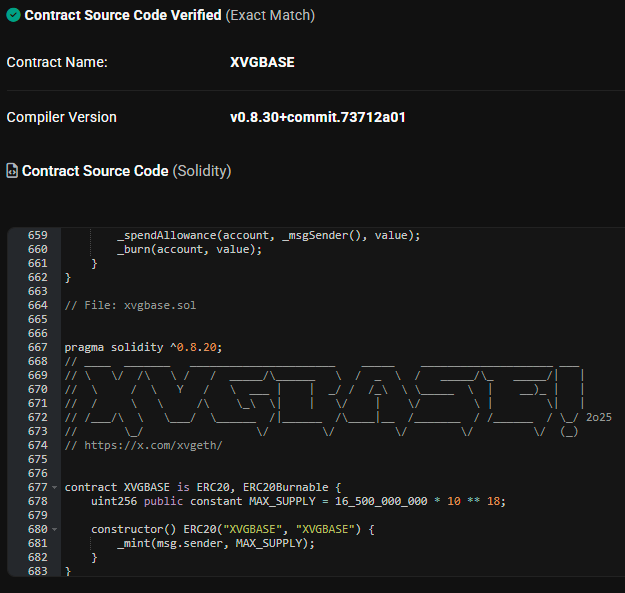Click line number 683 in the gutter
The height and width of the screenshot is (593, 625).
pyautogui.click(x=38, y=571)
